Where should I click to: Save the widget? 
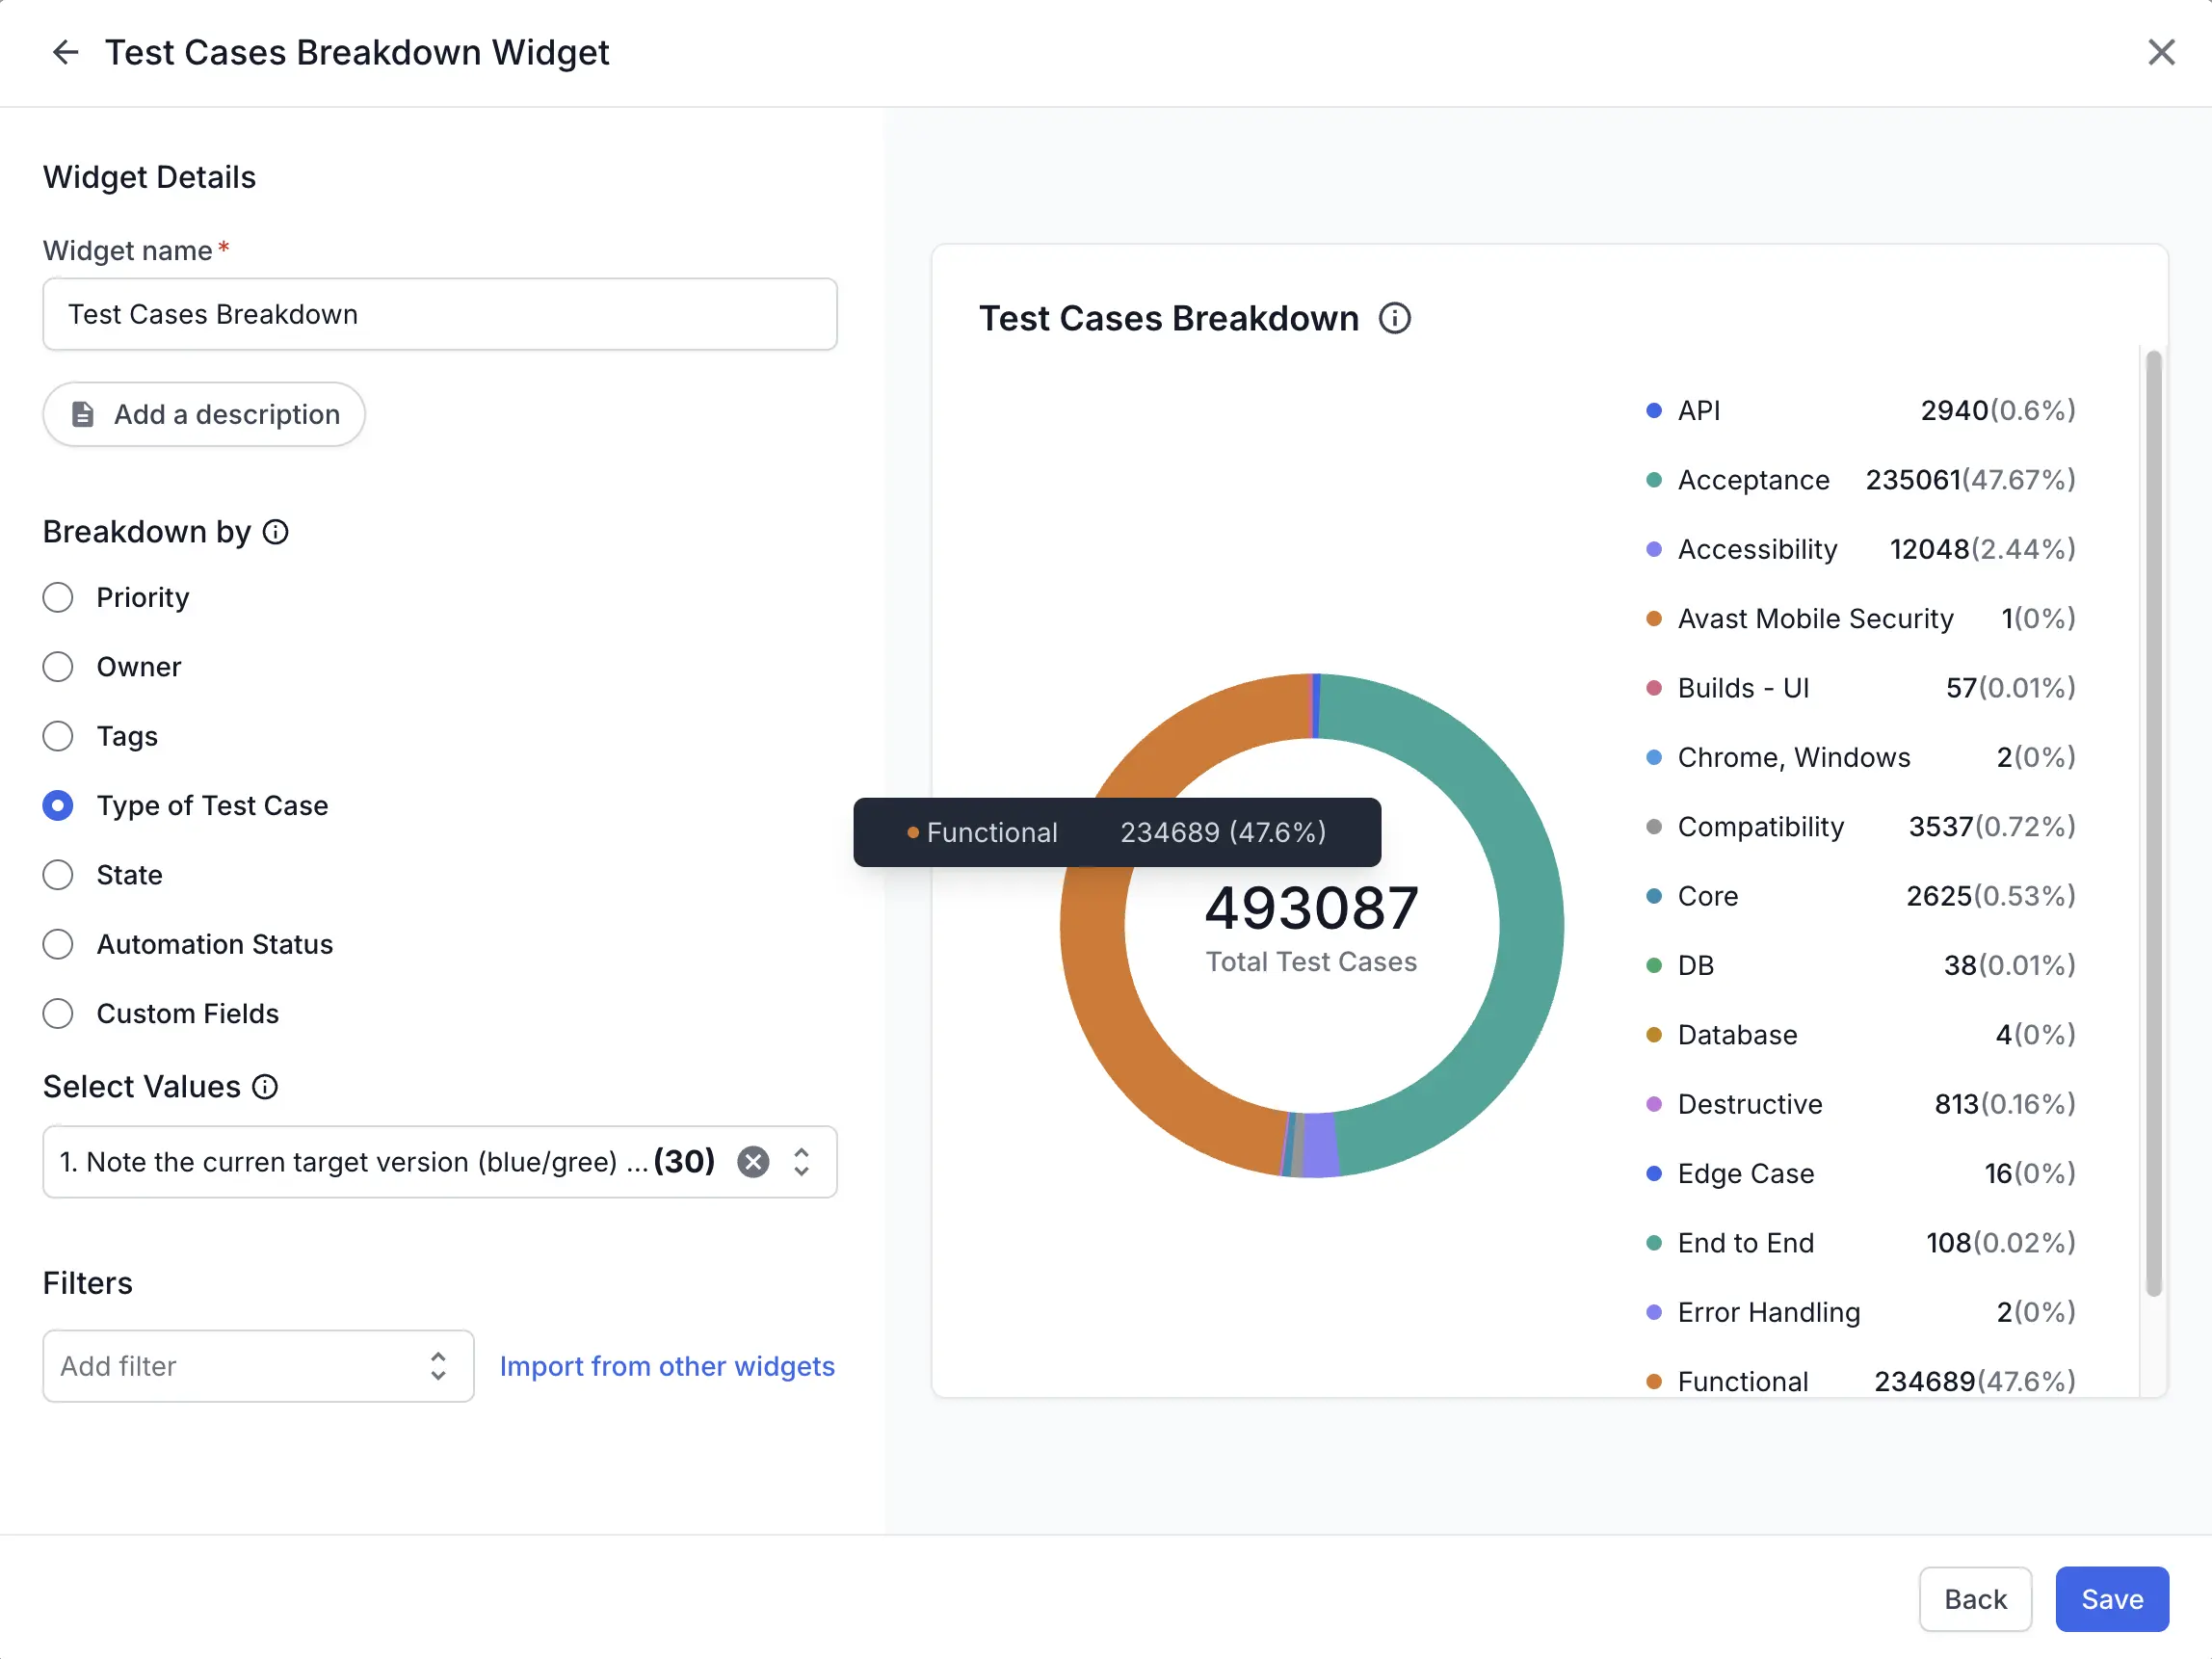(x=2112, y=1599)
